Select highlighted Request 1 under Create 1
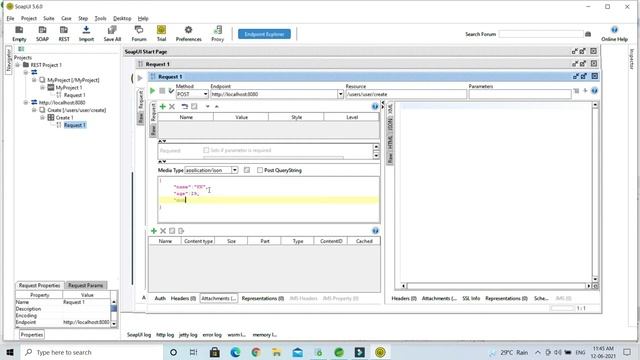The width and height of the screenshot is (640, 360). pyautogui.click(x=75, y=125)
